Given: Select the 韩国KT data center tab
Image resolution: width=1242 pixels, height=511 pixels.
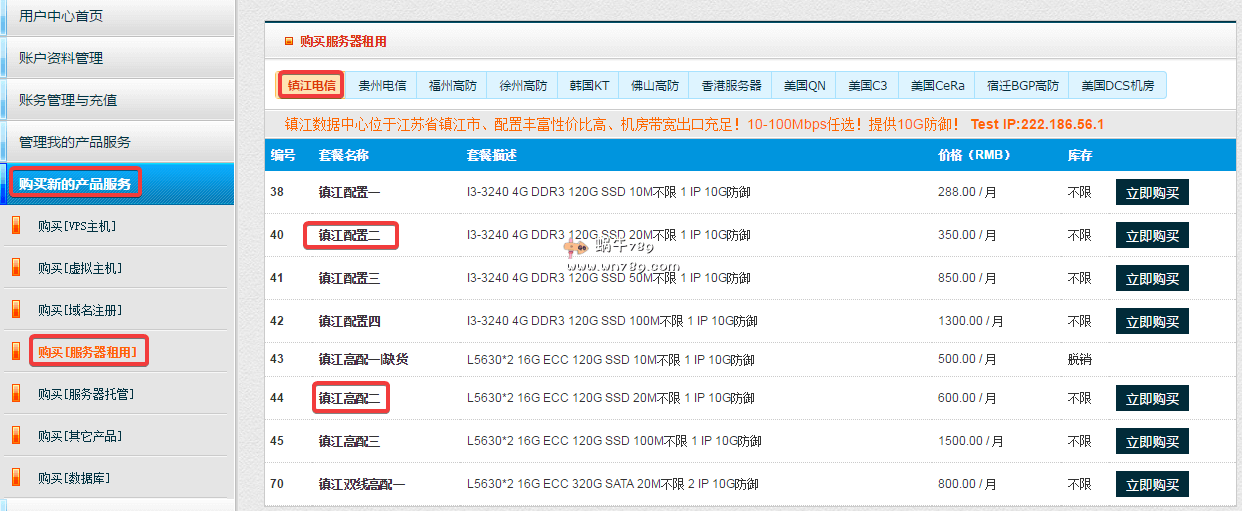Looking at the screenshot, I should tap(589, 86).
